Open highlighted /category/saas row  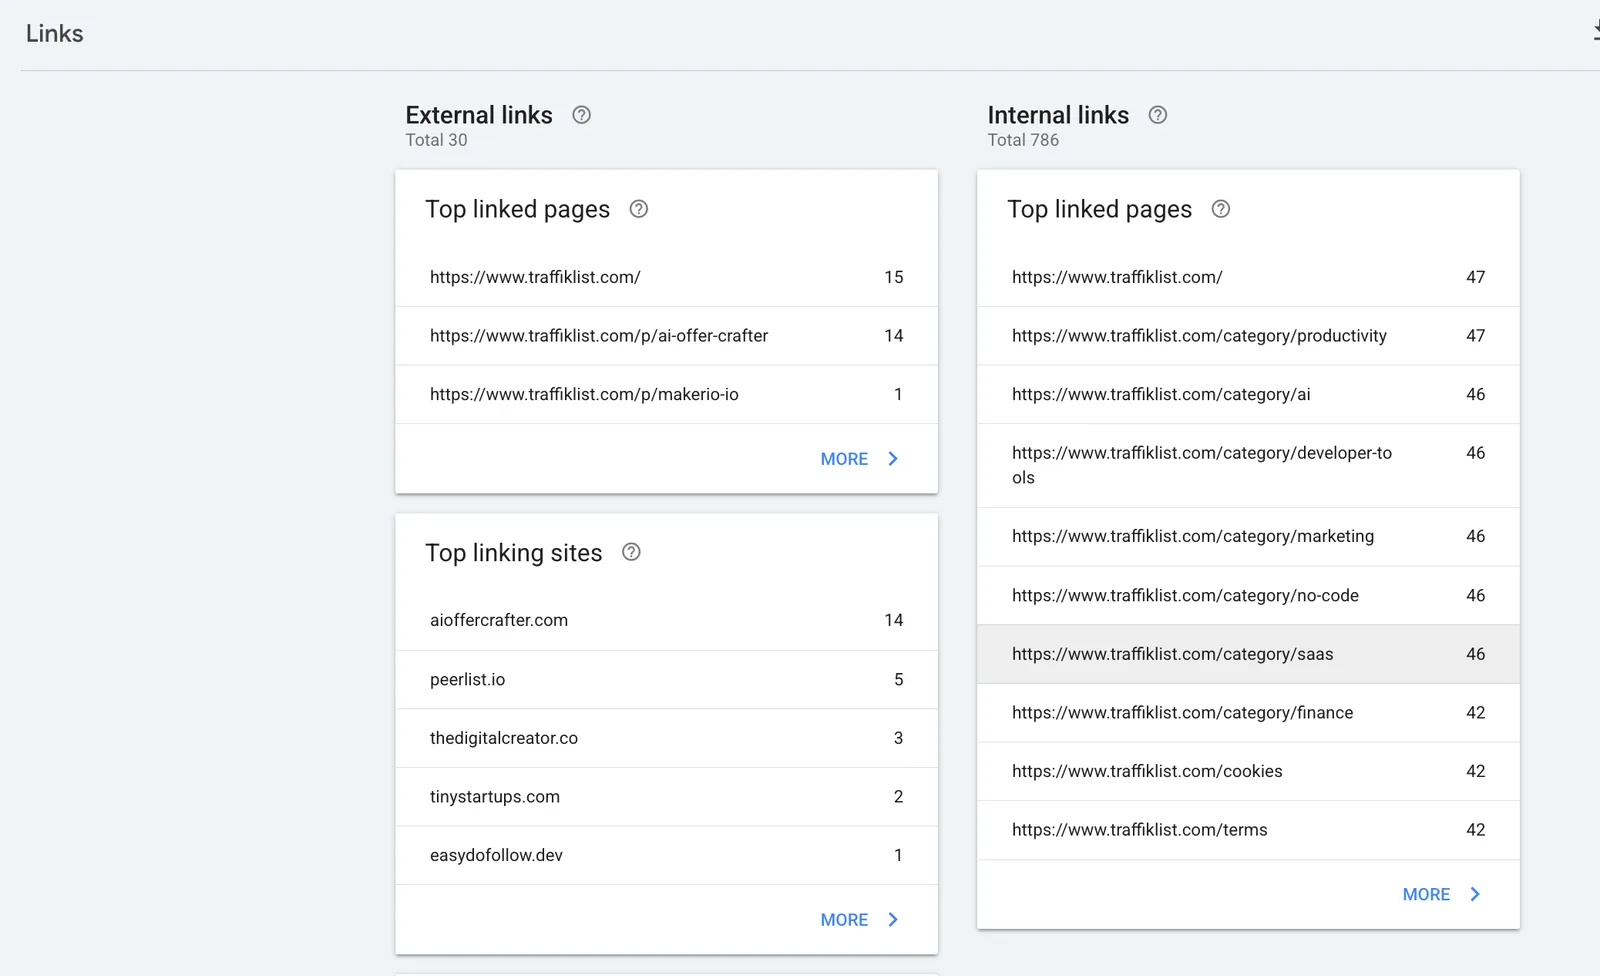1249,655
